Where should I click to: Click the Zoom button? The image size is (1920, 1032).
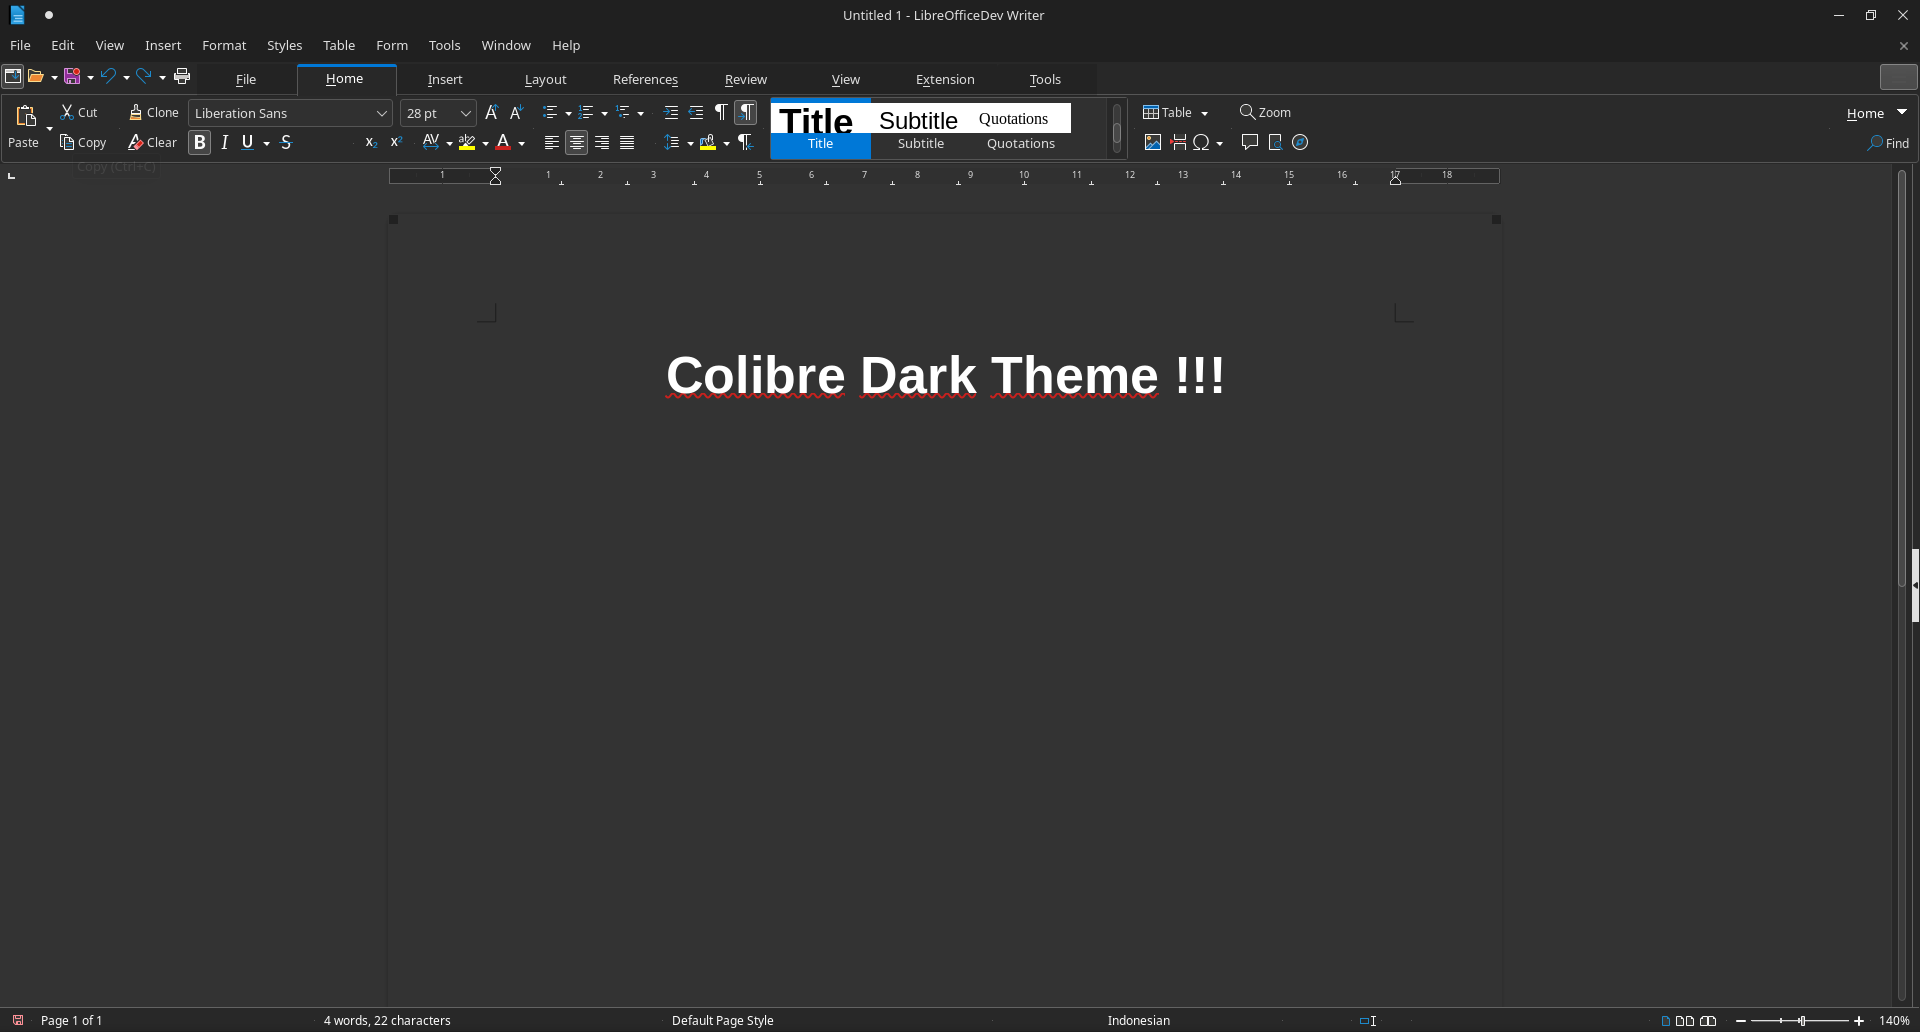coord(1265,112)
